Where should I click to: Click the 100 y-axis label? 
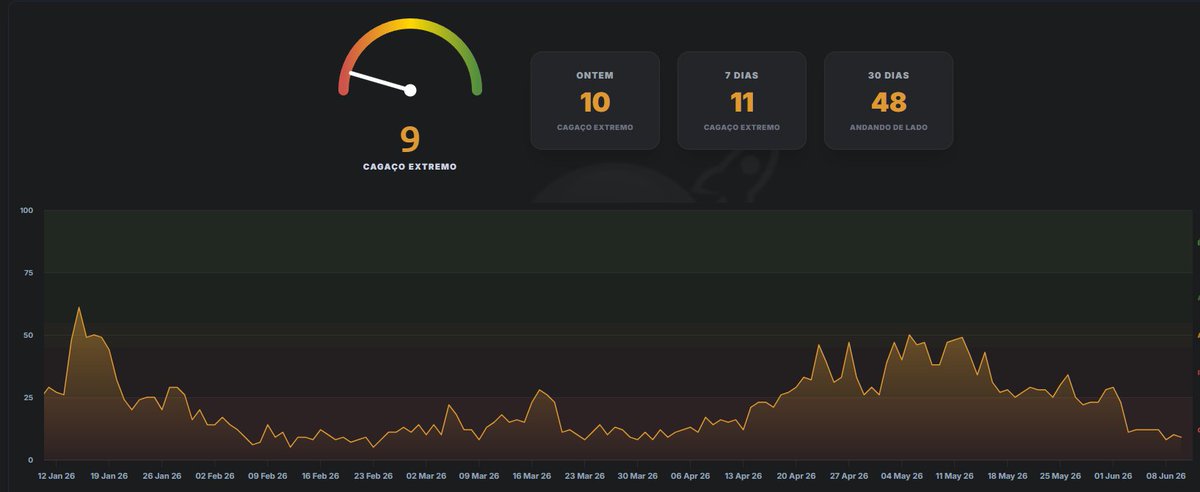point(26,211)
